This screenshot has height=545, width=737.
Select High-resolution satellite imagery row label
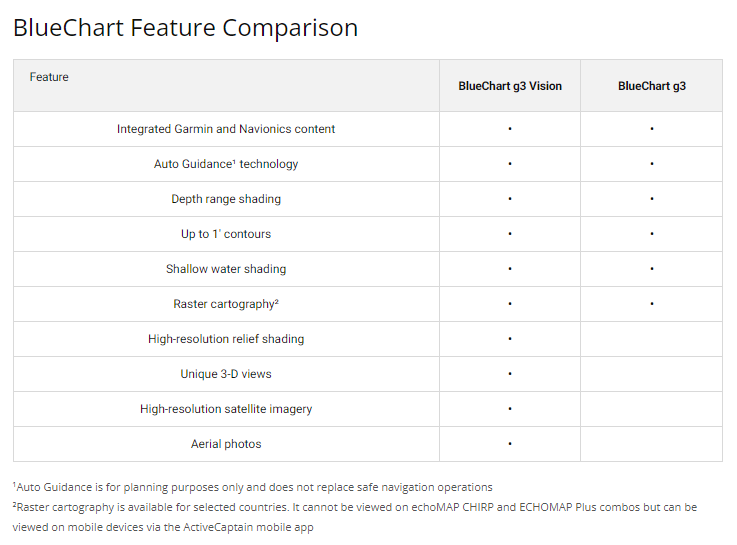pyautogui.click(x=226, y=409)
